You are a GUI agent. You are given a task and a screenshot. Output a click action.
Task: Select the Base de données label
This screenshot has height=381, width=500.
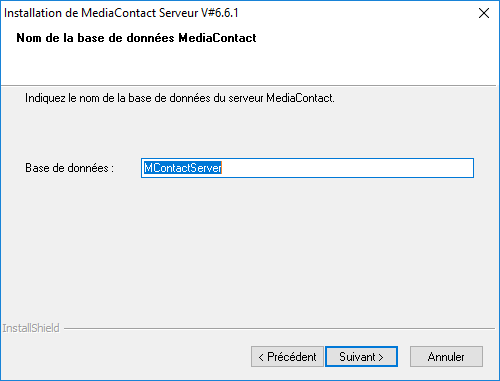(x=69, y=168)
